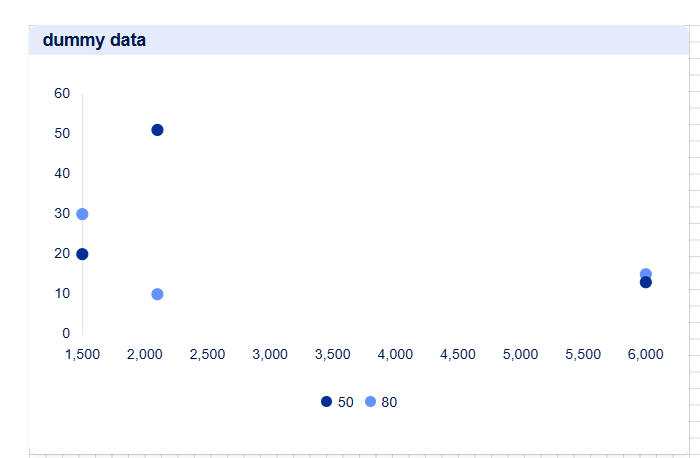Select the legend label 50
Screen dimensions: 700x458
(x=346, y=402)
